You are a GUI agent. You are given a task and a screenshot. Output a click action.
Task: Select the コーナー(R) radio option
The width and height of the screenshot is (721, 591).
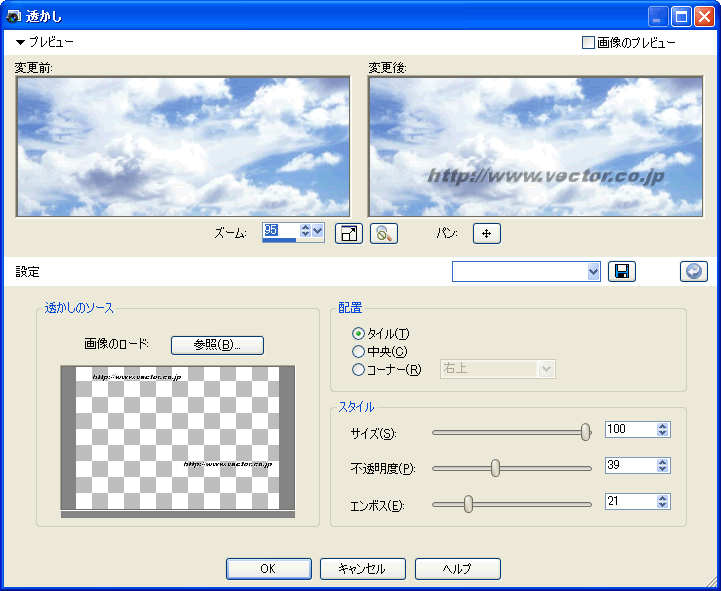tap(358, 370)
